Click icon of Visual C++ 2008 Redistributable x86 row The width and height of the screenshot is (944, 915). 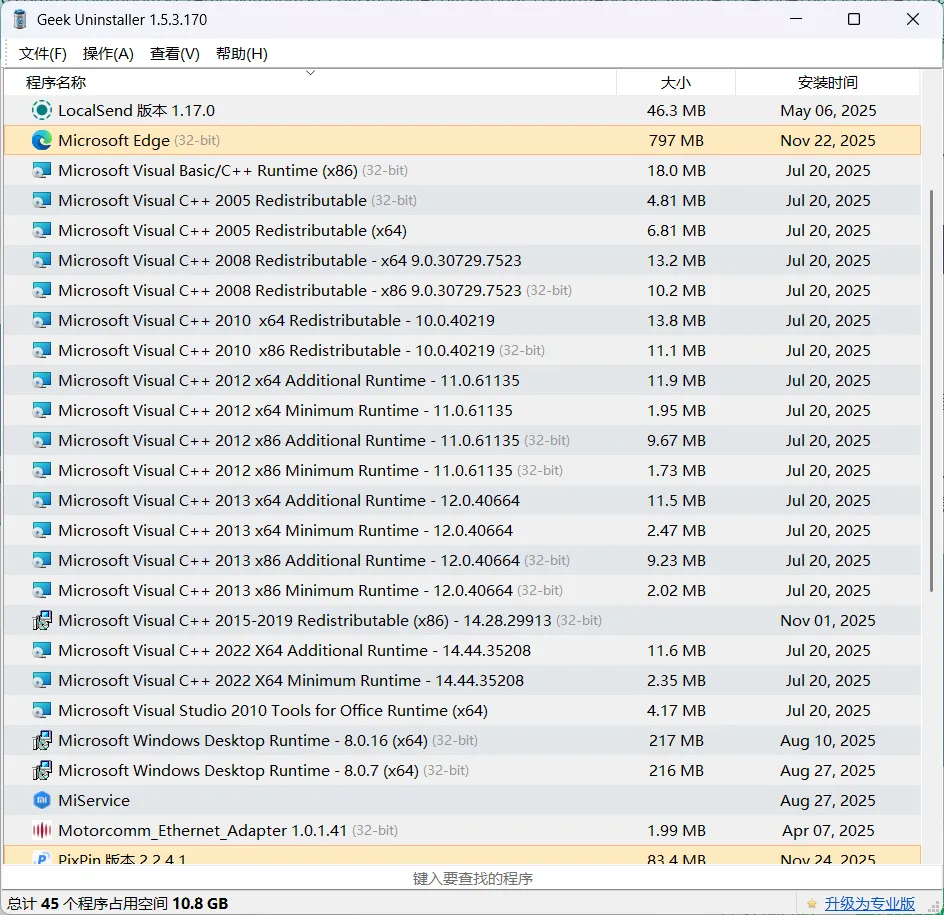42,290
